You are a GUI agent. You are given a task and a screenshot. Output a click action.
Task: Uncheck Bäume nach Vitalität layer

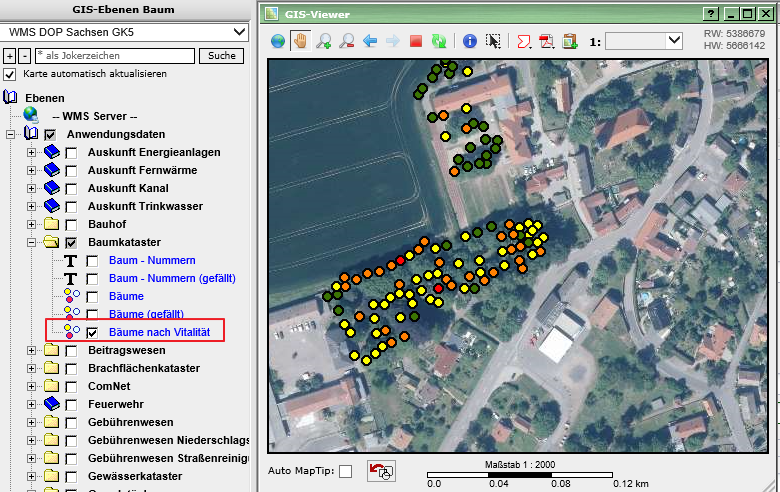(x=93, y=332)
